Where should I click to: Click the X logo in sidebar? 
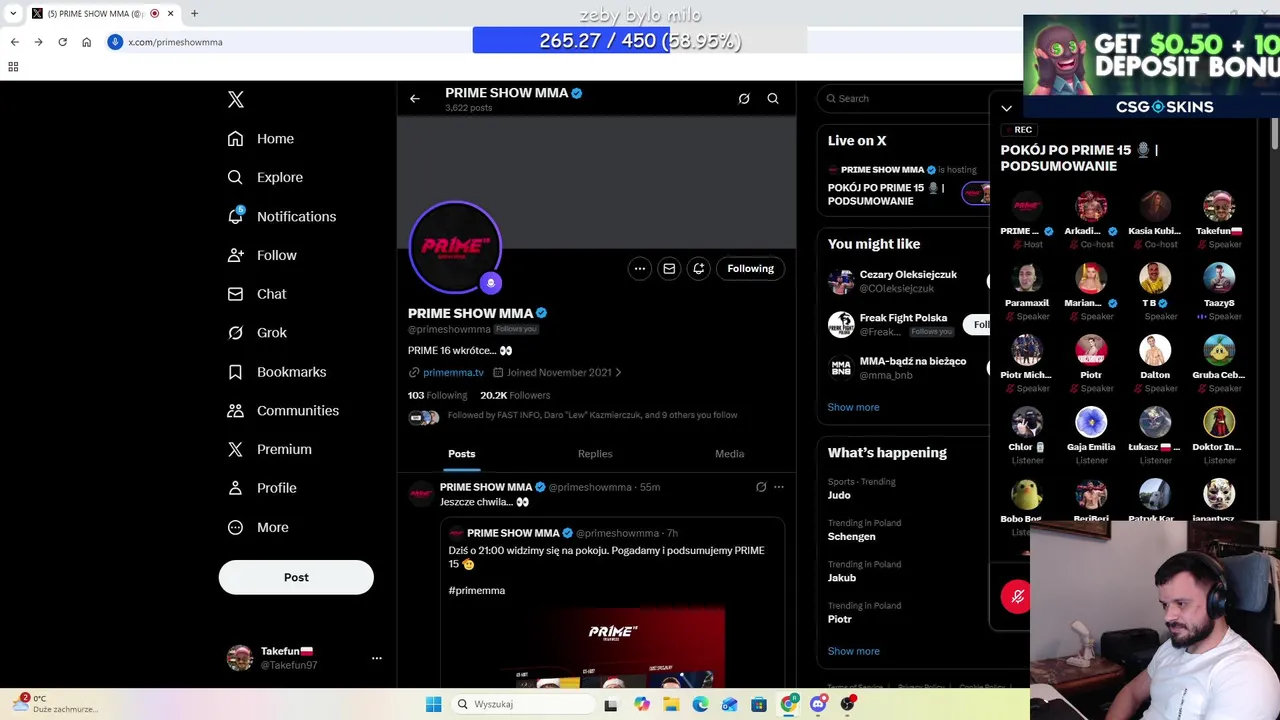pyautogui.click(x=236, y=99)
